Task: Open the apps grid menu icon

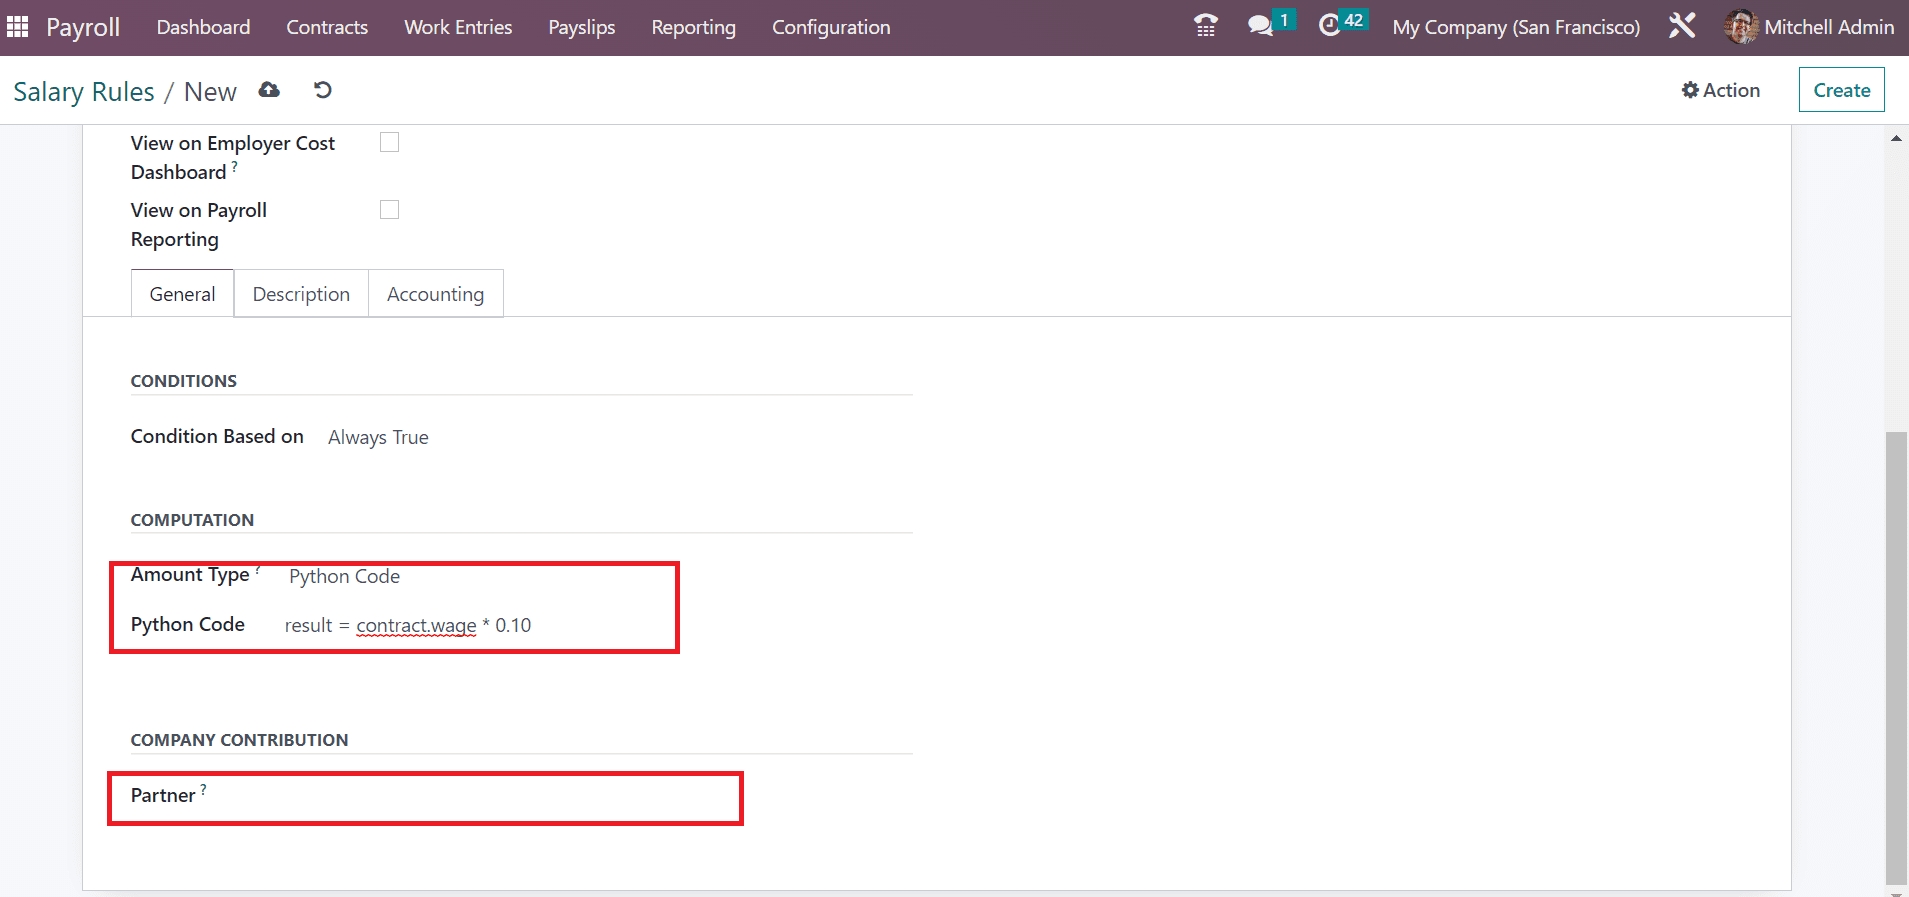Action: [x=18, y=27]
